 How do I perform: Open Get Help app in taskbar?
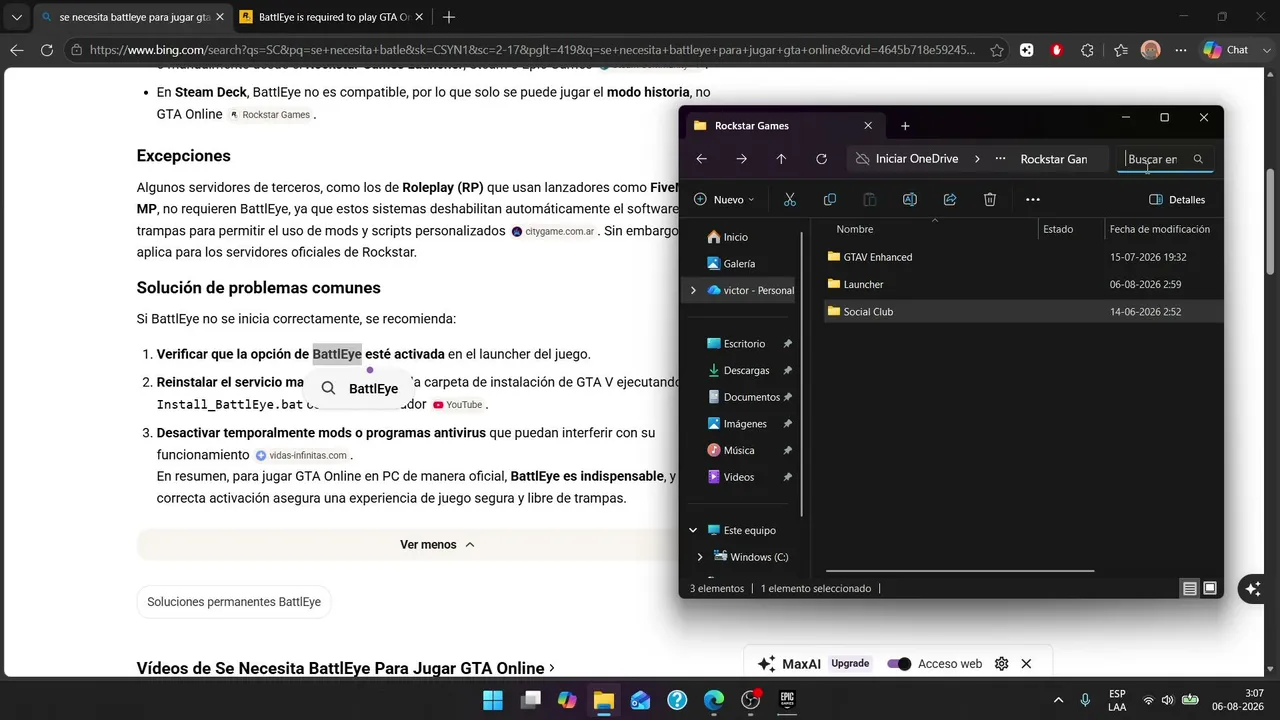tap(677, 700)
